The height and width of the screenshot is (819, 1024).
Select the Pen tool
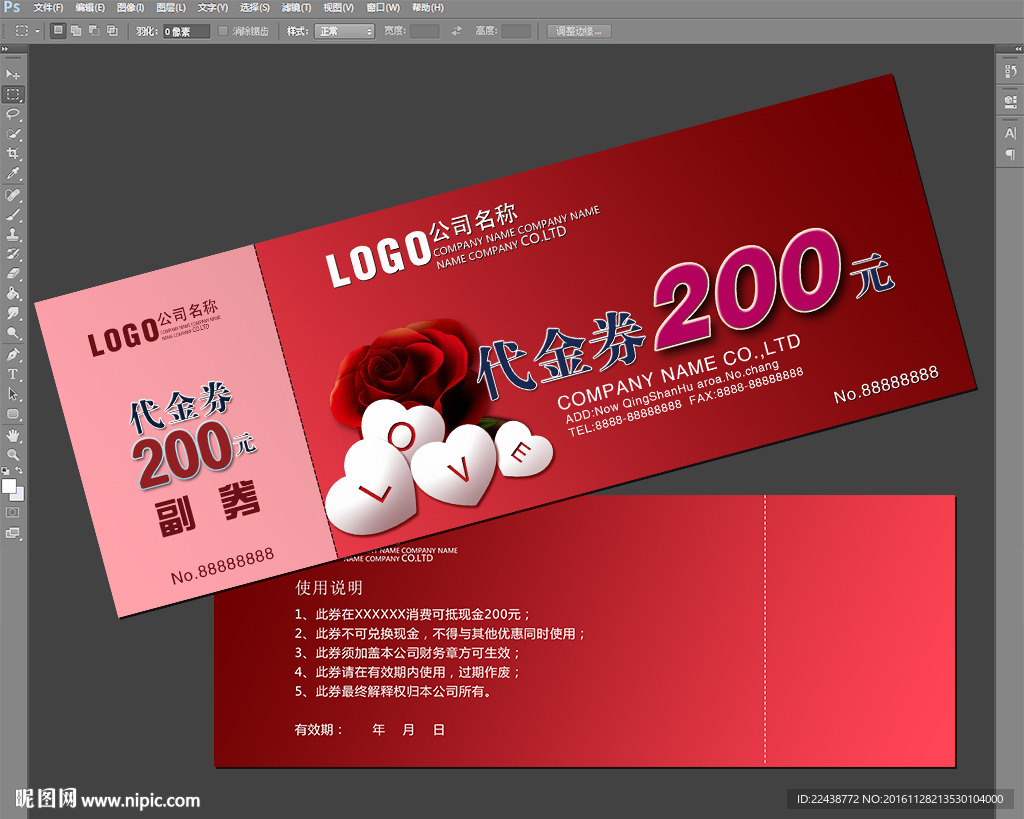(12, 355)
